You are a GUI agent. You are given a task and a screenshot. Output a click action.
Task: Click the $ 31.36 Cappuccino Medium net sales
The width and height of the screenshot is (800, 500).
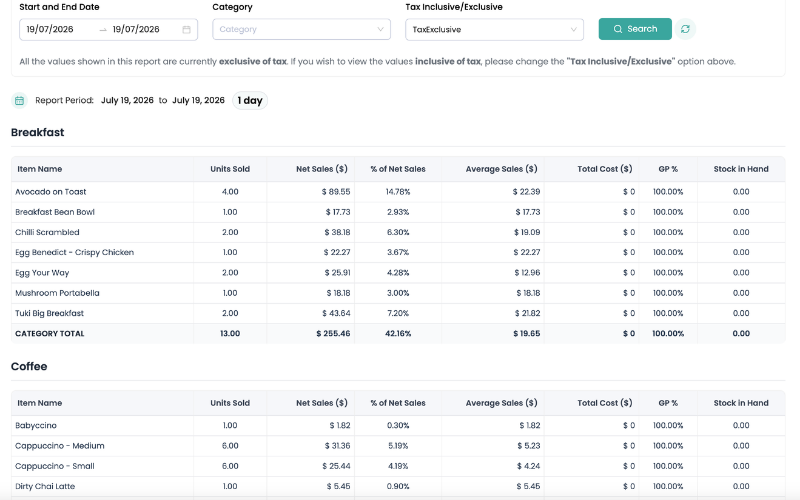pyautogui.click(x=337, y=446)
